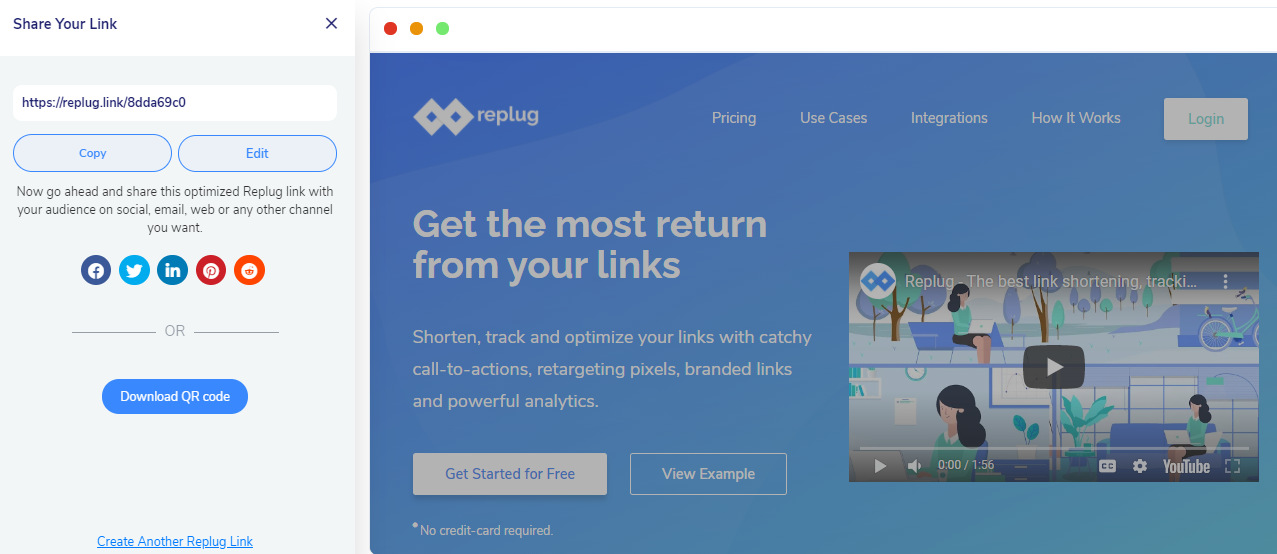Open video more options menu

click(1226, 282)
